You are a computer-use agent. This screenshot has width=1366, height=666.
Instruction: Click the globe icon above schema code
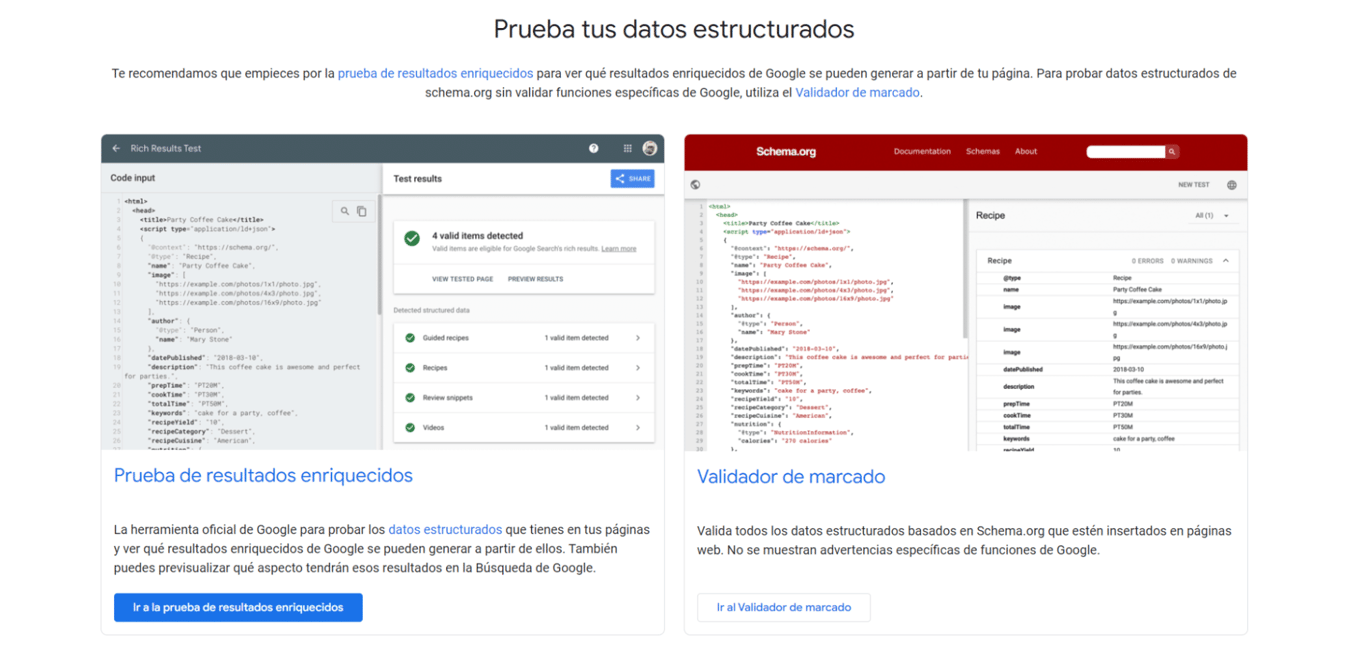tap(696, 185)
